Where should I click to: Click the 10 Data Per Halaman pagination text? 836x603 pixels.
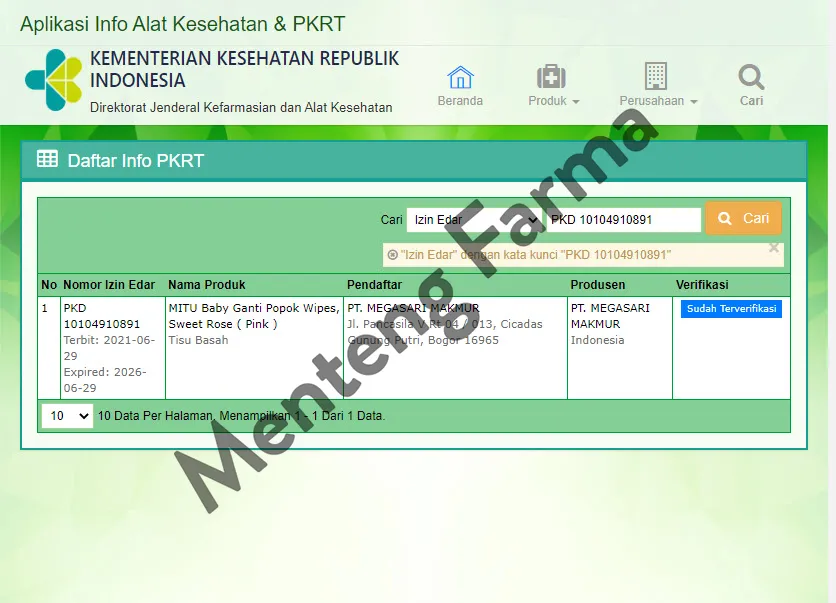tap(241, 416)
